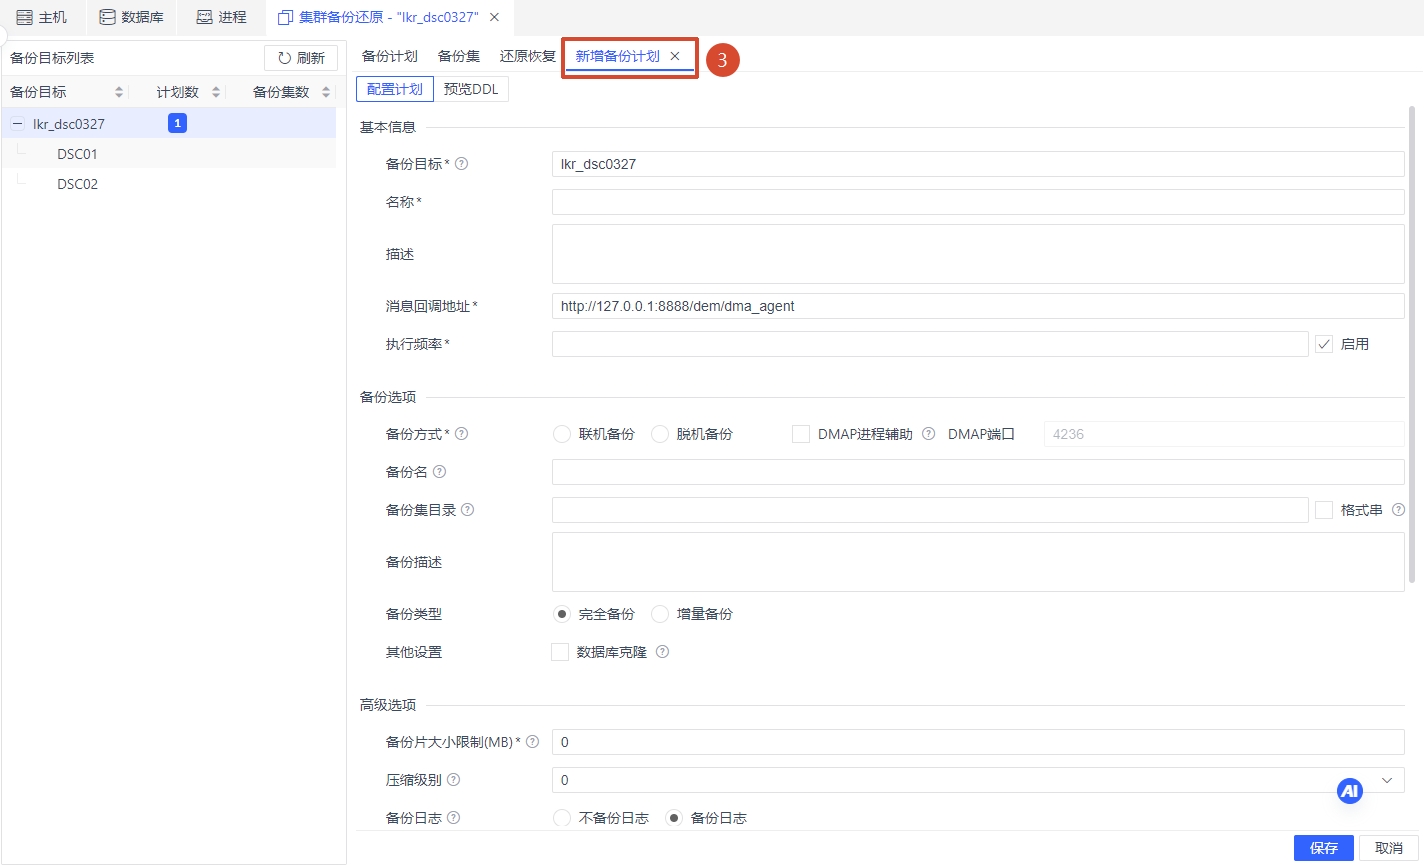This screenshot has width=1424, height=866.
Task: Click the 保存 button
Action: [x=1323, y=848]
